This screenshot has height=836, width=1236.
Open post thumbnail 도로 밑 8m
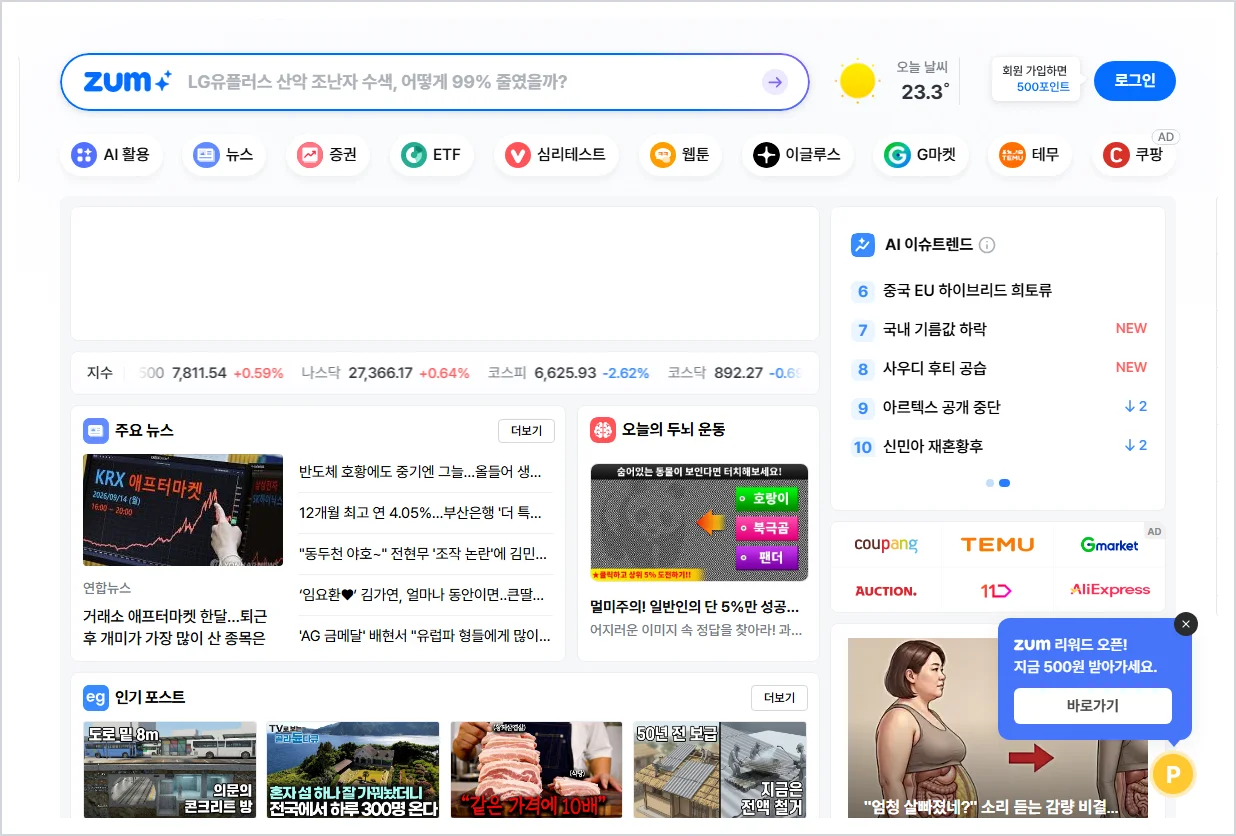[x=170, y=770]
